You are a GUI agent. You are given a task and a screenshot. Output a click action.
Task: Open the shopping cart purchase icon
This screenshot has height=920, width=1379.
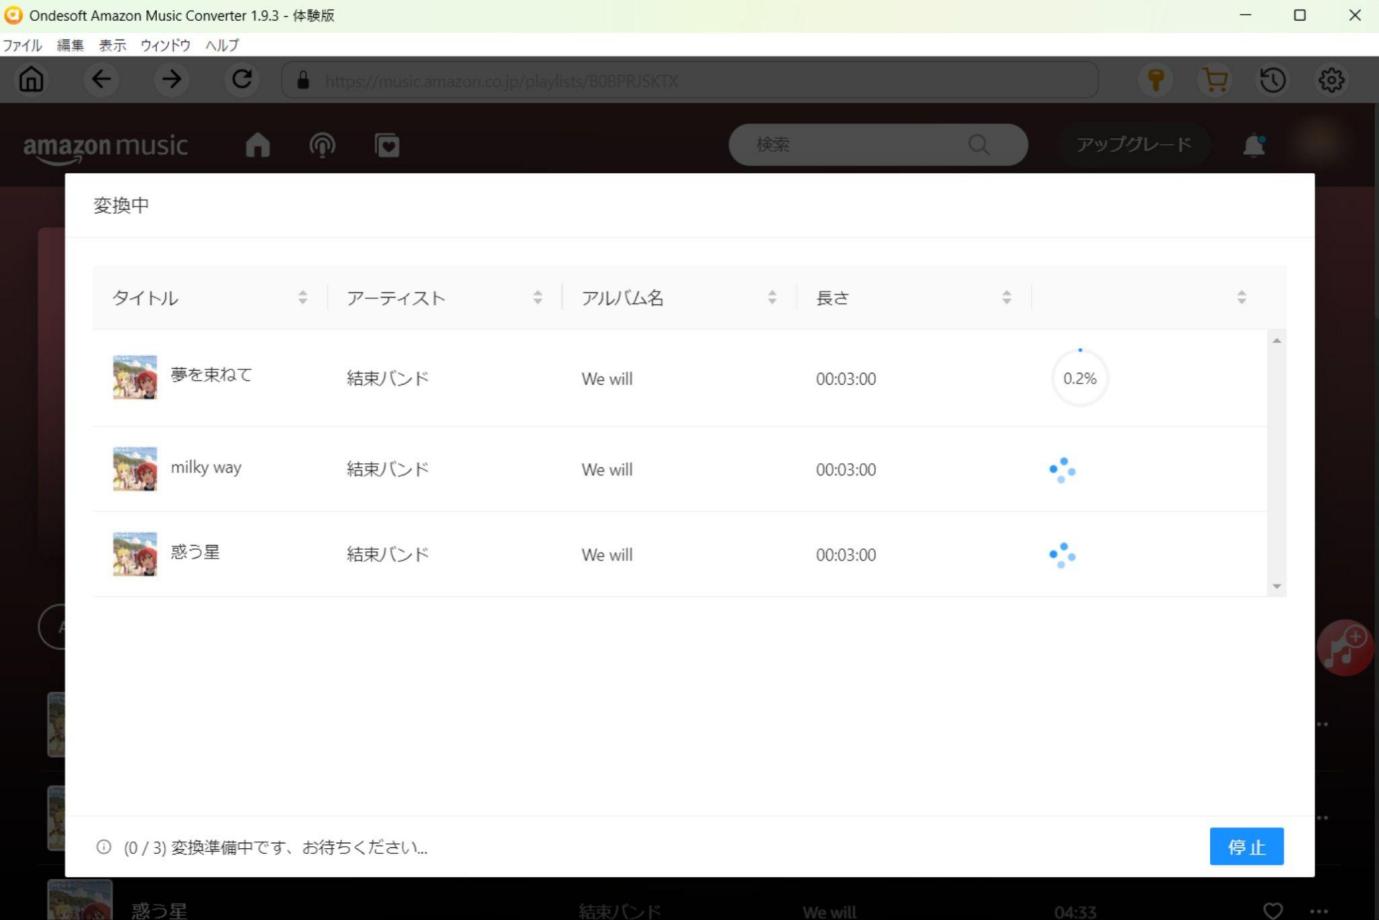pyautogui.click(x=1215, y=80)
